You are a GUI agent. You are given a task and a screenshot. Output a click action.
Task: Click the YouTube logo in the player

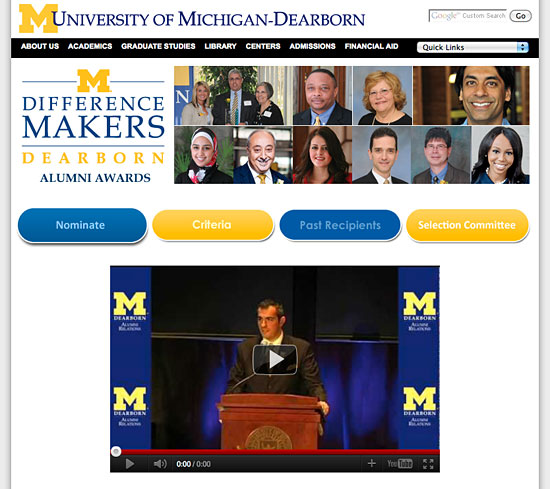click(x=400, y=464)
